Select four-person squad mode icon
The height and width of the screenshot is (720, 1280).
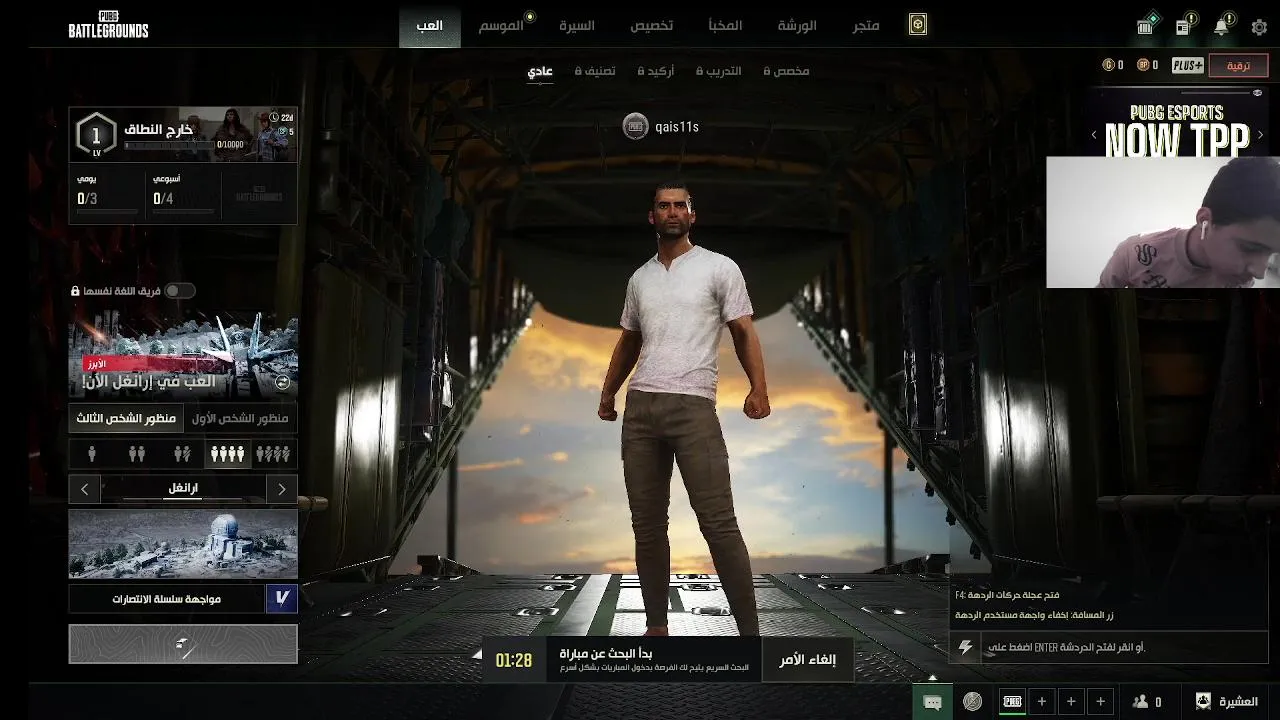[227, 454]
